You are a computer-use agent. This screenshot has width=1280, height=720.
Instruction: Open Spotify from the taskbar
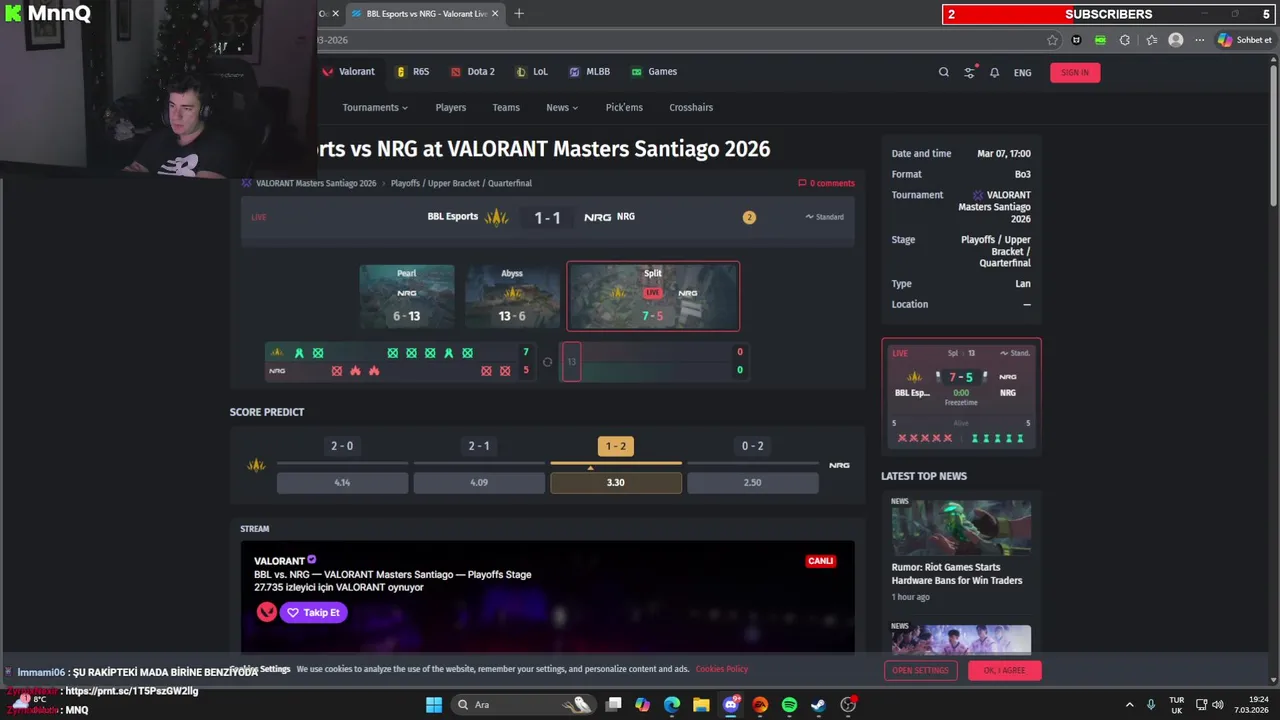789,705
